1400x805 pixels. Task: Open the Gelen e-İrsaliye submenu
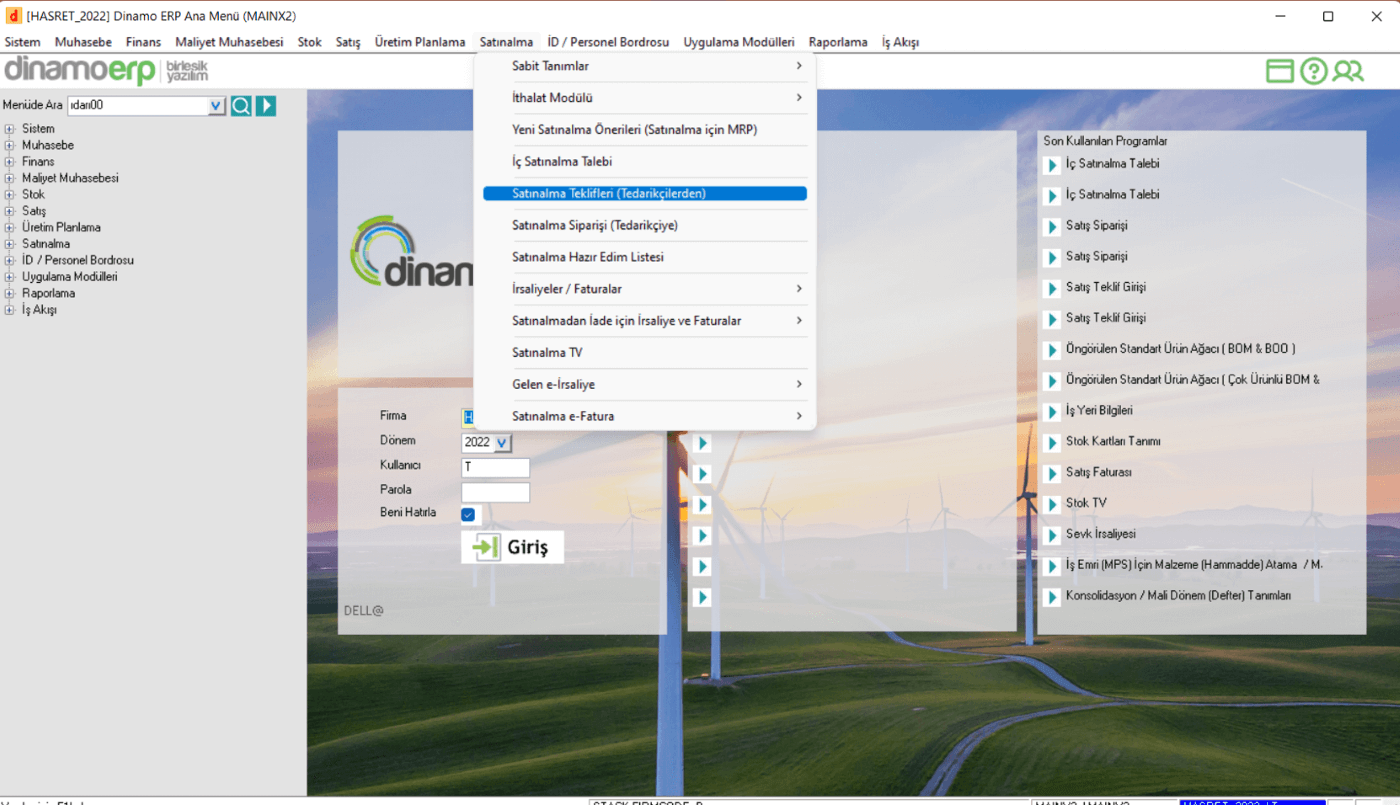click(645, 385)
